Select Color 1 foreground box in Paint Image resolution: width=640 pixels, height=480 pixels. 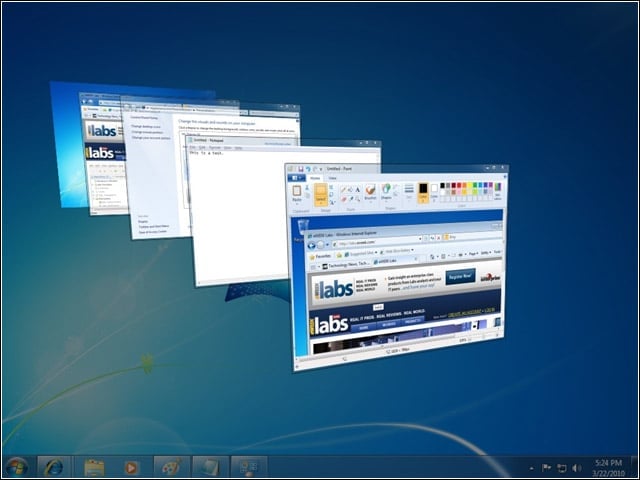coord(423,193)
